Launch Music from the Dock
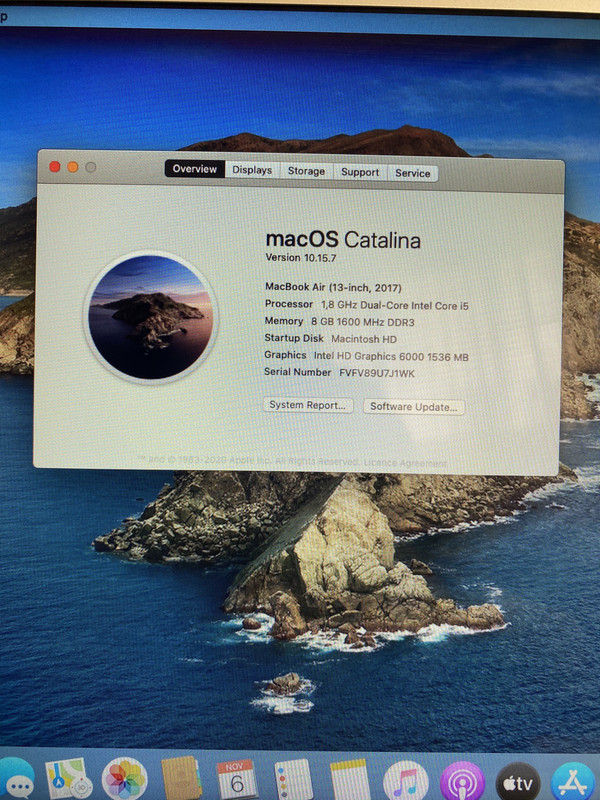This screenshot has width=600, height=800. point(406,781)
